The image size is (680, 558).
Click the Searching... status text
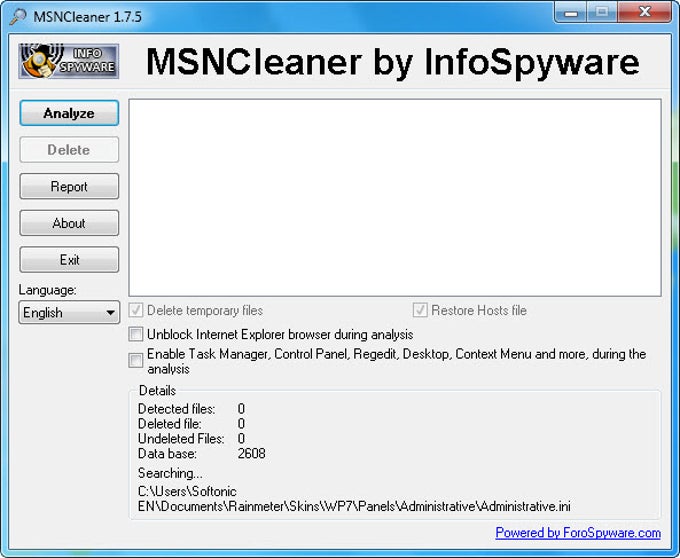click(170, 473)
